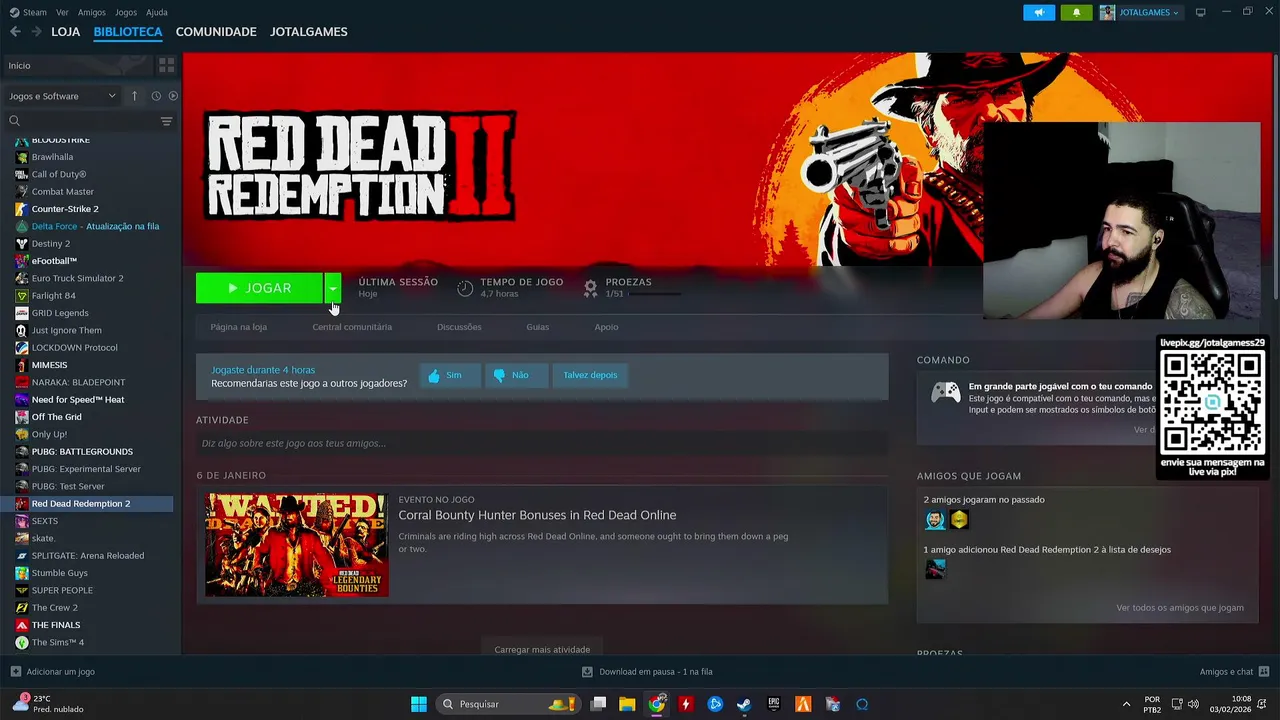Open Corral Bounty Hunter Bonuses event title
This screenshot has width=1280, height=720.
pos(537,515)
